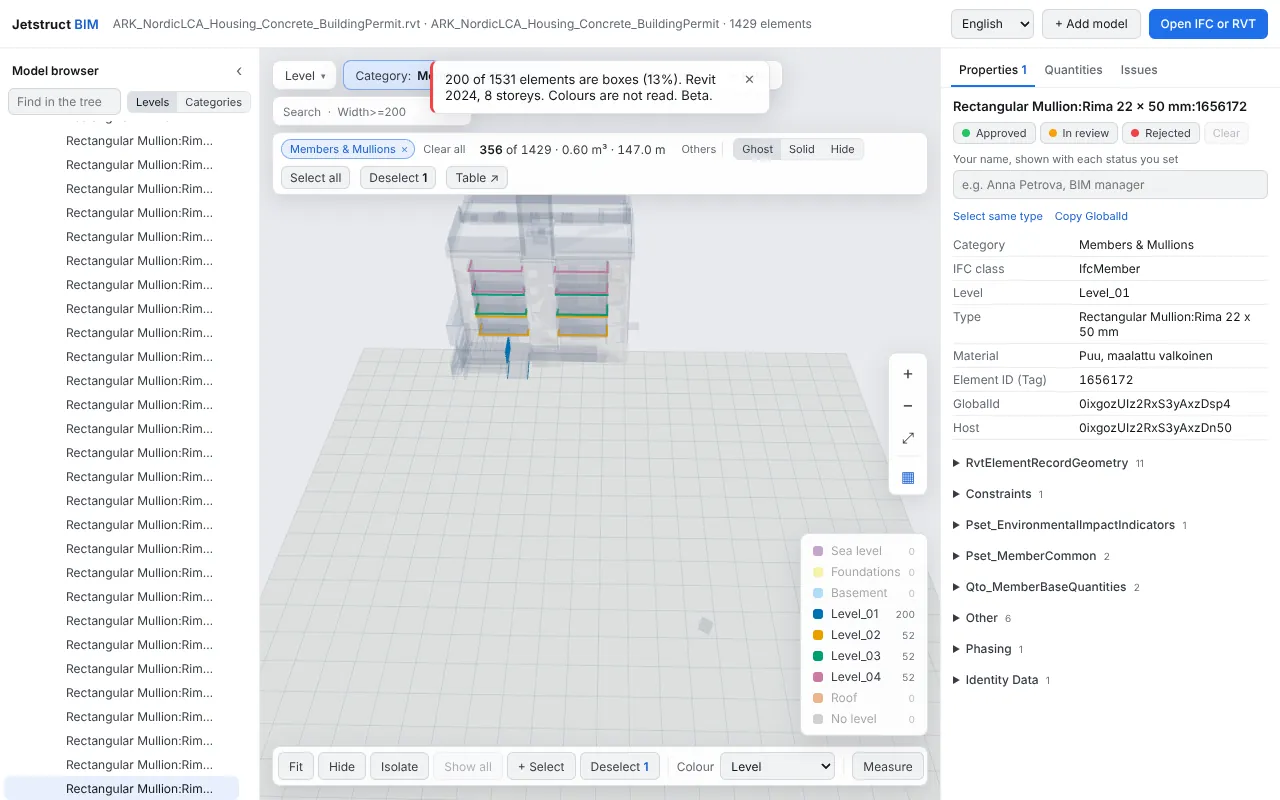Set status to Approved
The height and width of the screenshot is (800, 1280).
(993, 133)
